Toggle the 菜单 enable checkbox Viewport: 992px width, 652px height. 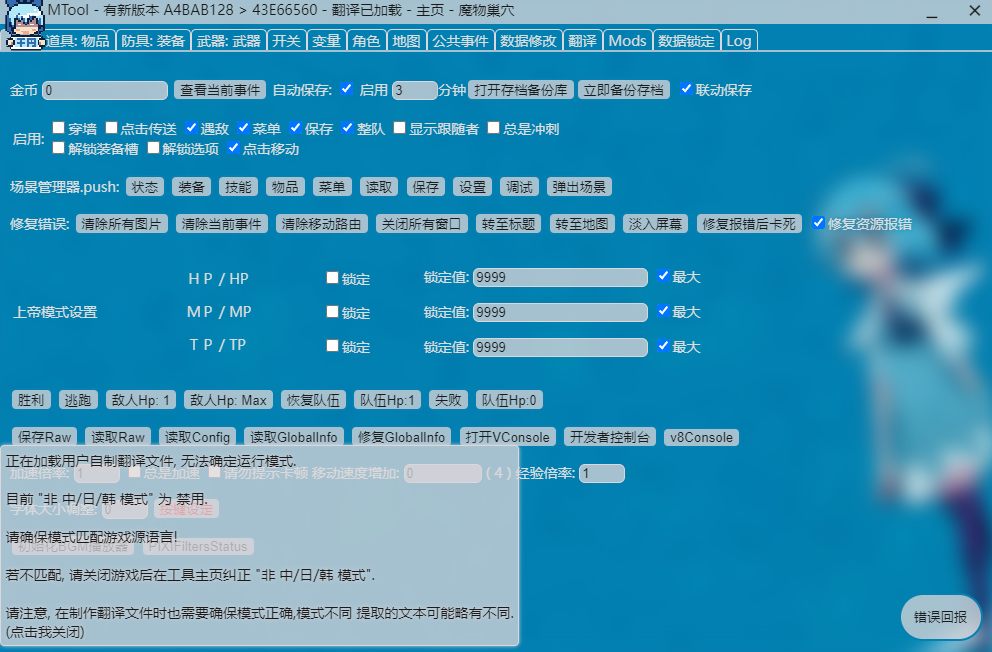(x=243, y=128)
